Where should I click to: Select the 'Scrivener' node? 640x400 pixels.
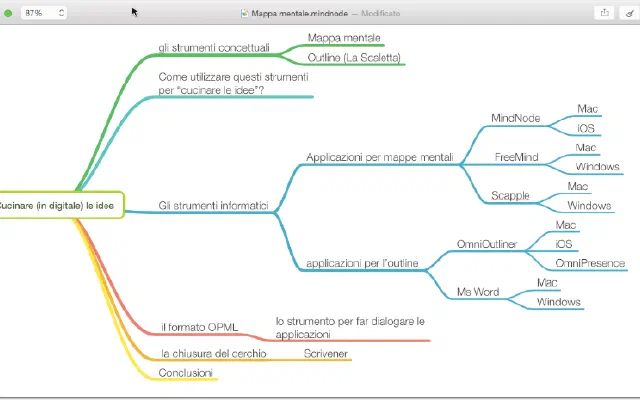click(x=326, y=353)
